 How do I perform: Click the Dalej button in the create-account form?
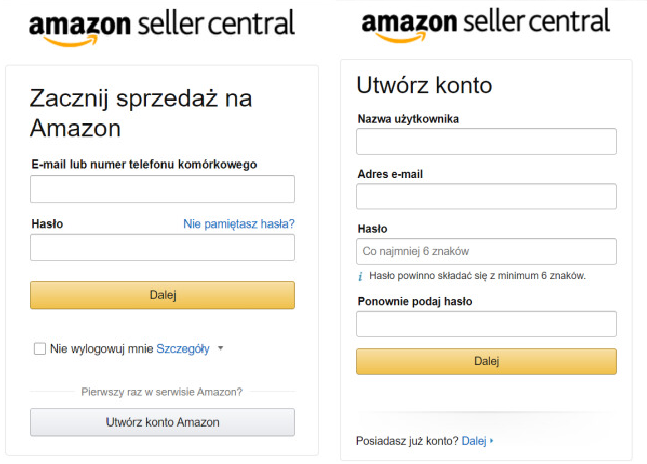486,361
